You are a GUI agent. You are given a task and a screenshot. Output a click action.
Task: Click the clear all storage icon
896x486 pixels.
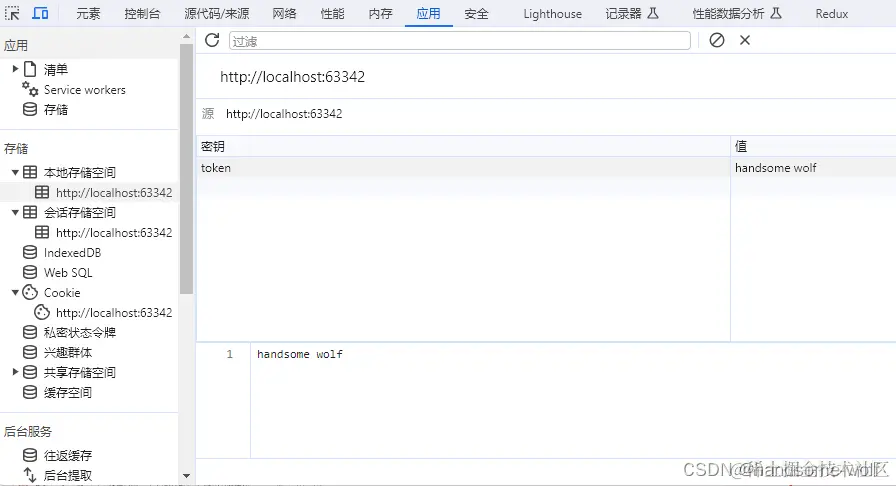(x=717, y=40)
